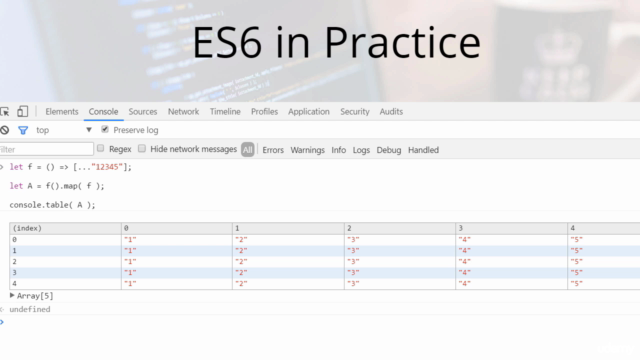Click the column 3 table header

tap(511, 228)
